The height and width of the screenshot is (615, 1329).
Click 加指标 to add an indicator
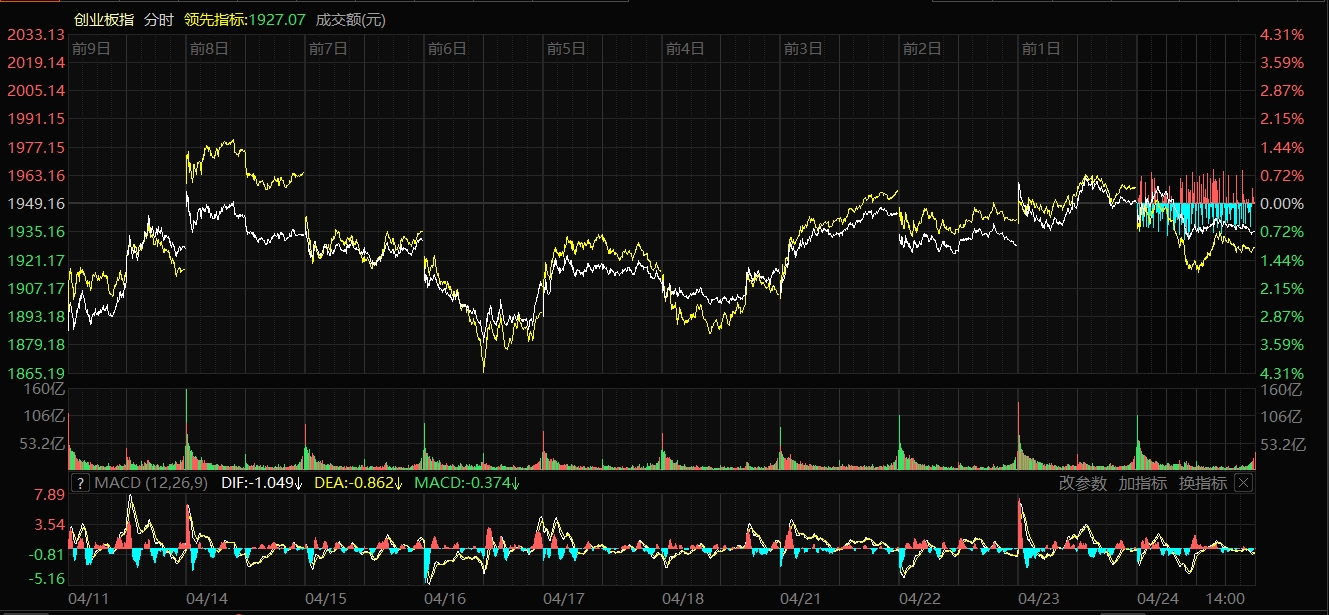[x=1143, y=483]
